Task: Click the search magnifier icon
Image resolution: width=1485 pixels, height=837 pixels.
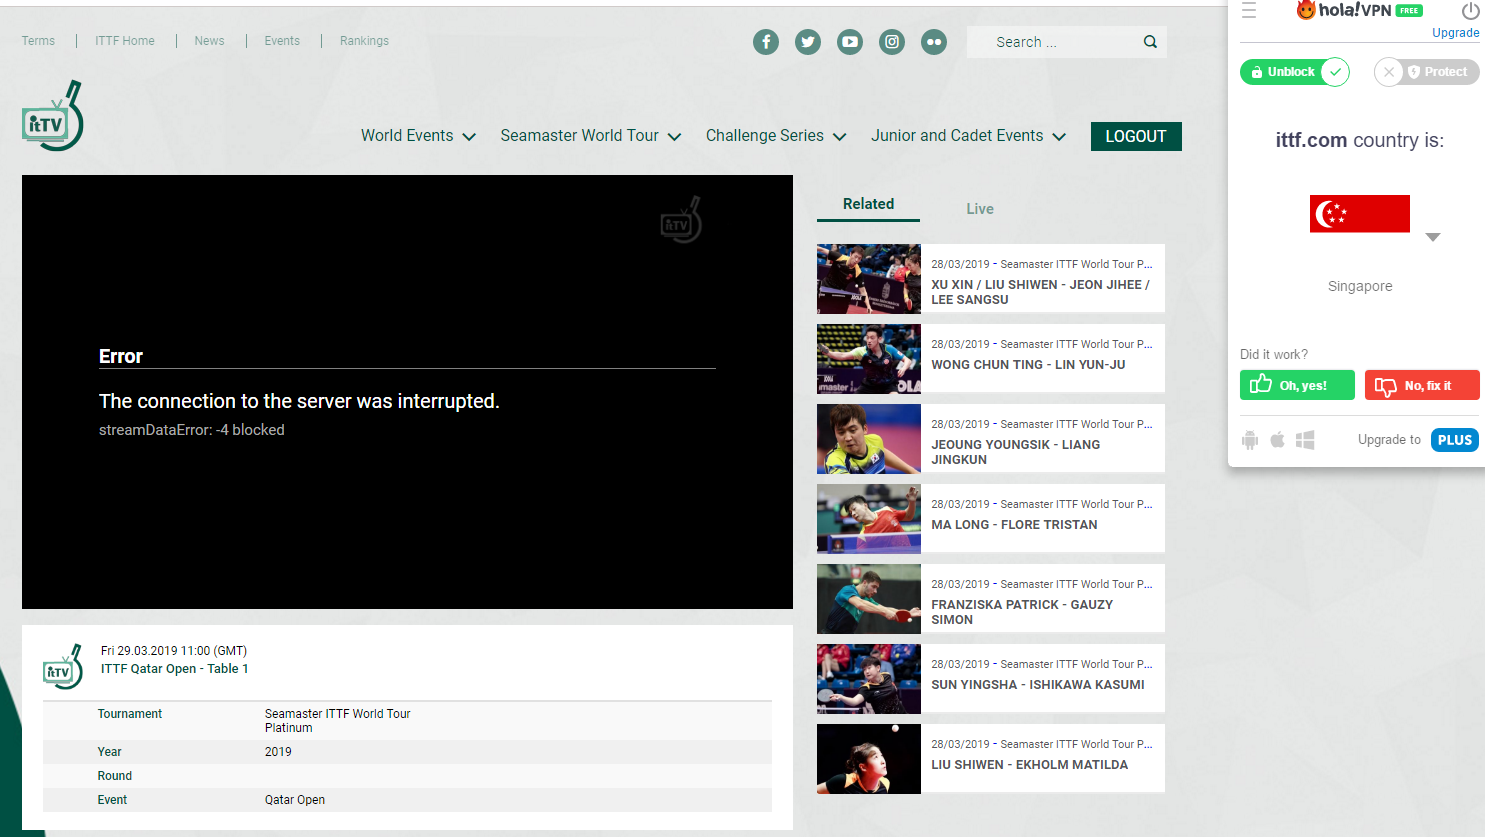Action: (1150, 42)
